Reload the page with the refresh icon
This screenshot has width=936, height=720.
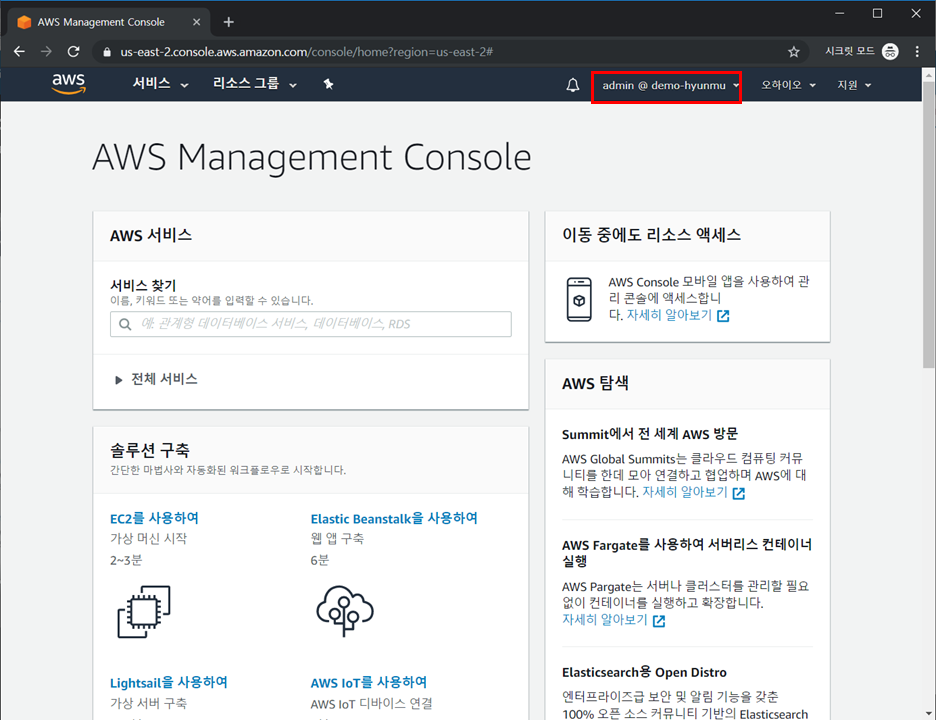point(73,52)
